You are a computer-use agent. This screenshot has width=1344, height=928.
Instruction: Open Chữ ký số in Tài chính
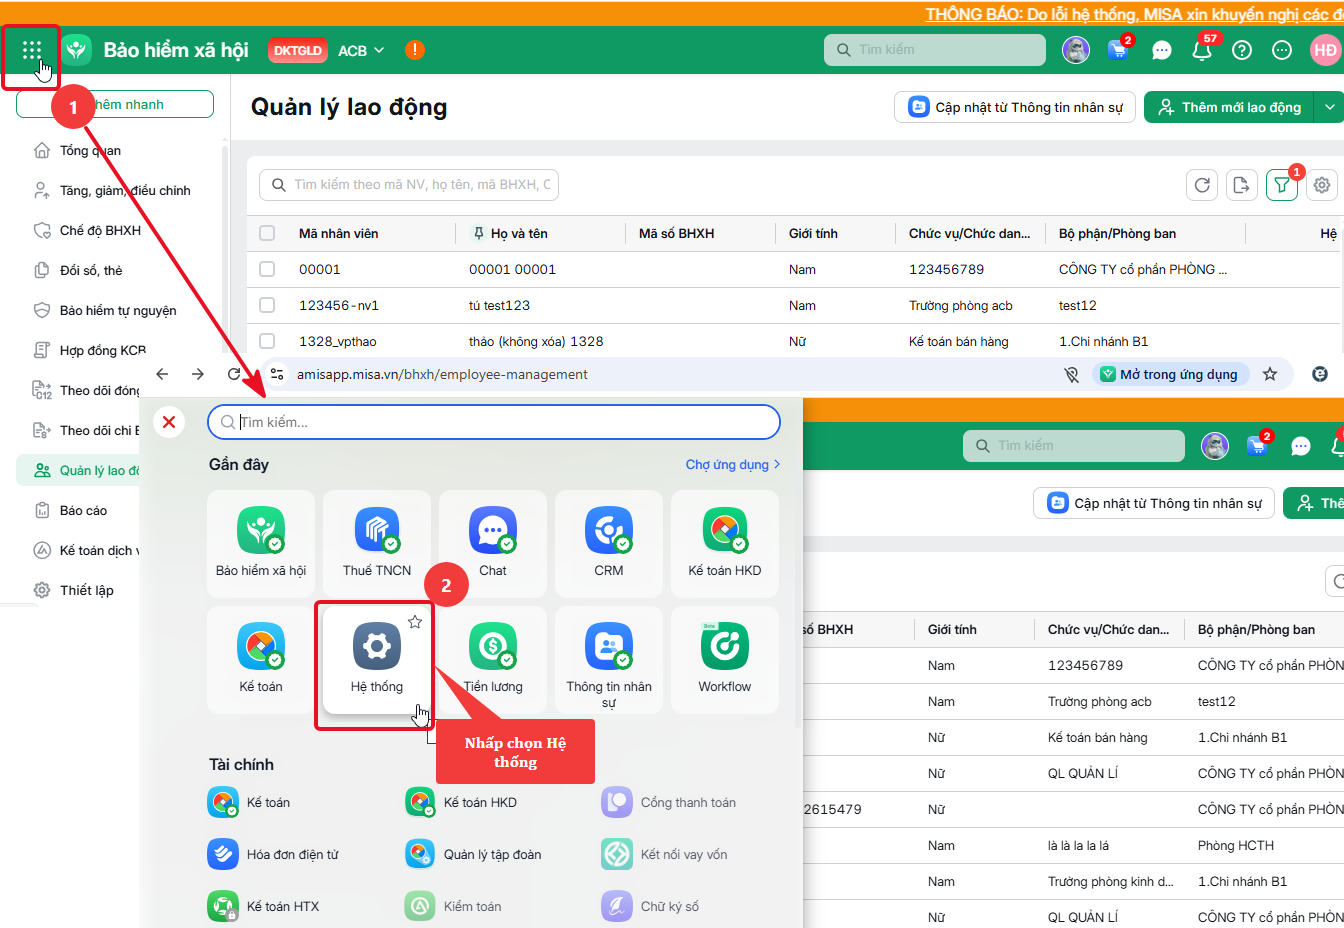coord(651,907)
